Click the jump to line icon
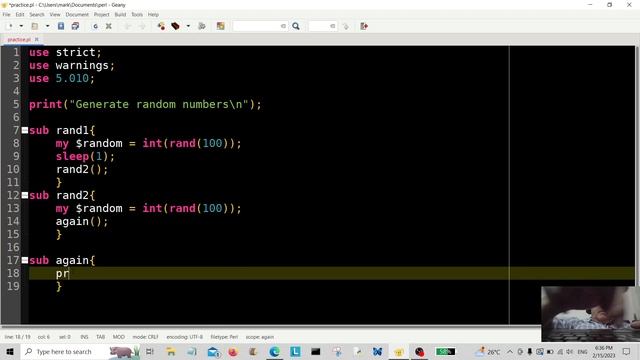 (346, 26)
